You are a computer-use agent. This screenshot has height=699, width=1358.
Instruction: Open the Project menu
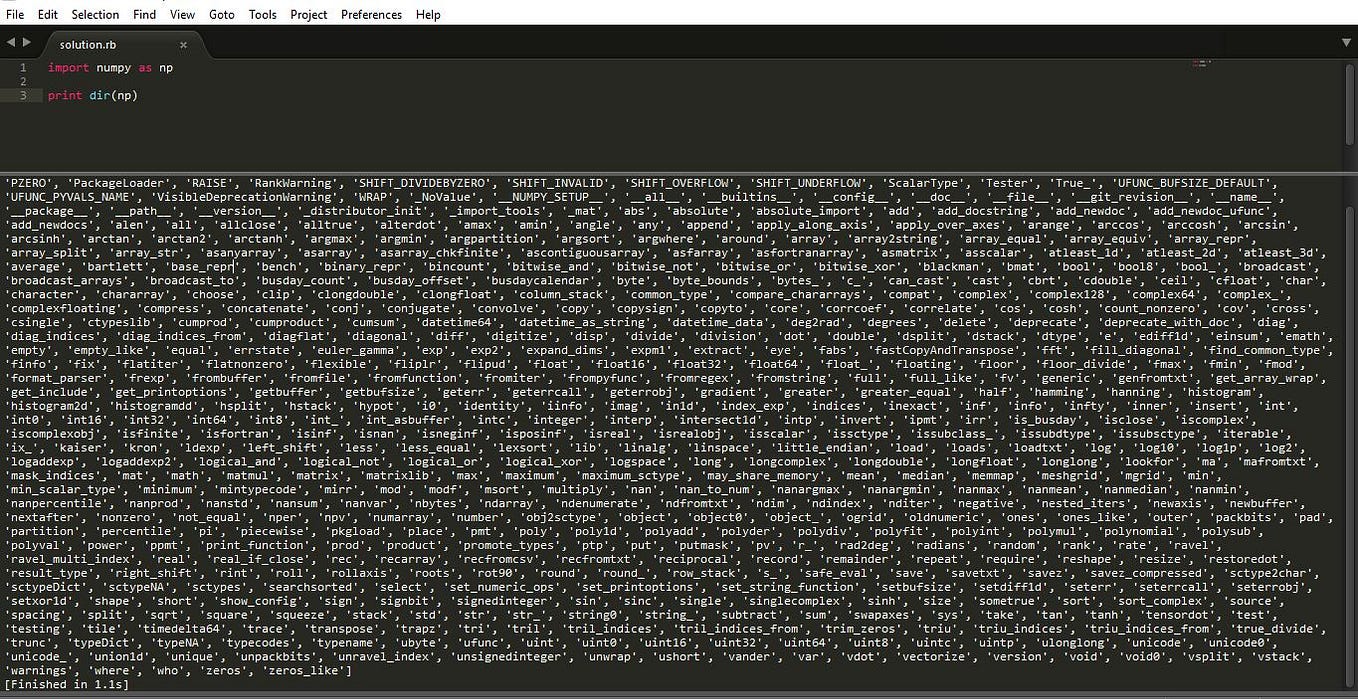click(x=308, y=14)
